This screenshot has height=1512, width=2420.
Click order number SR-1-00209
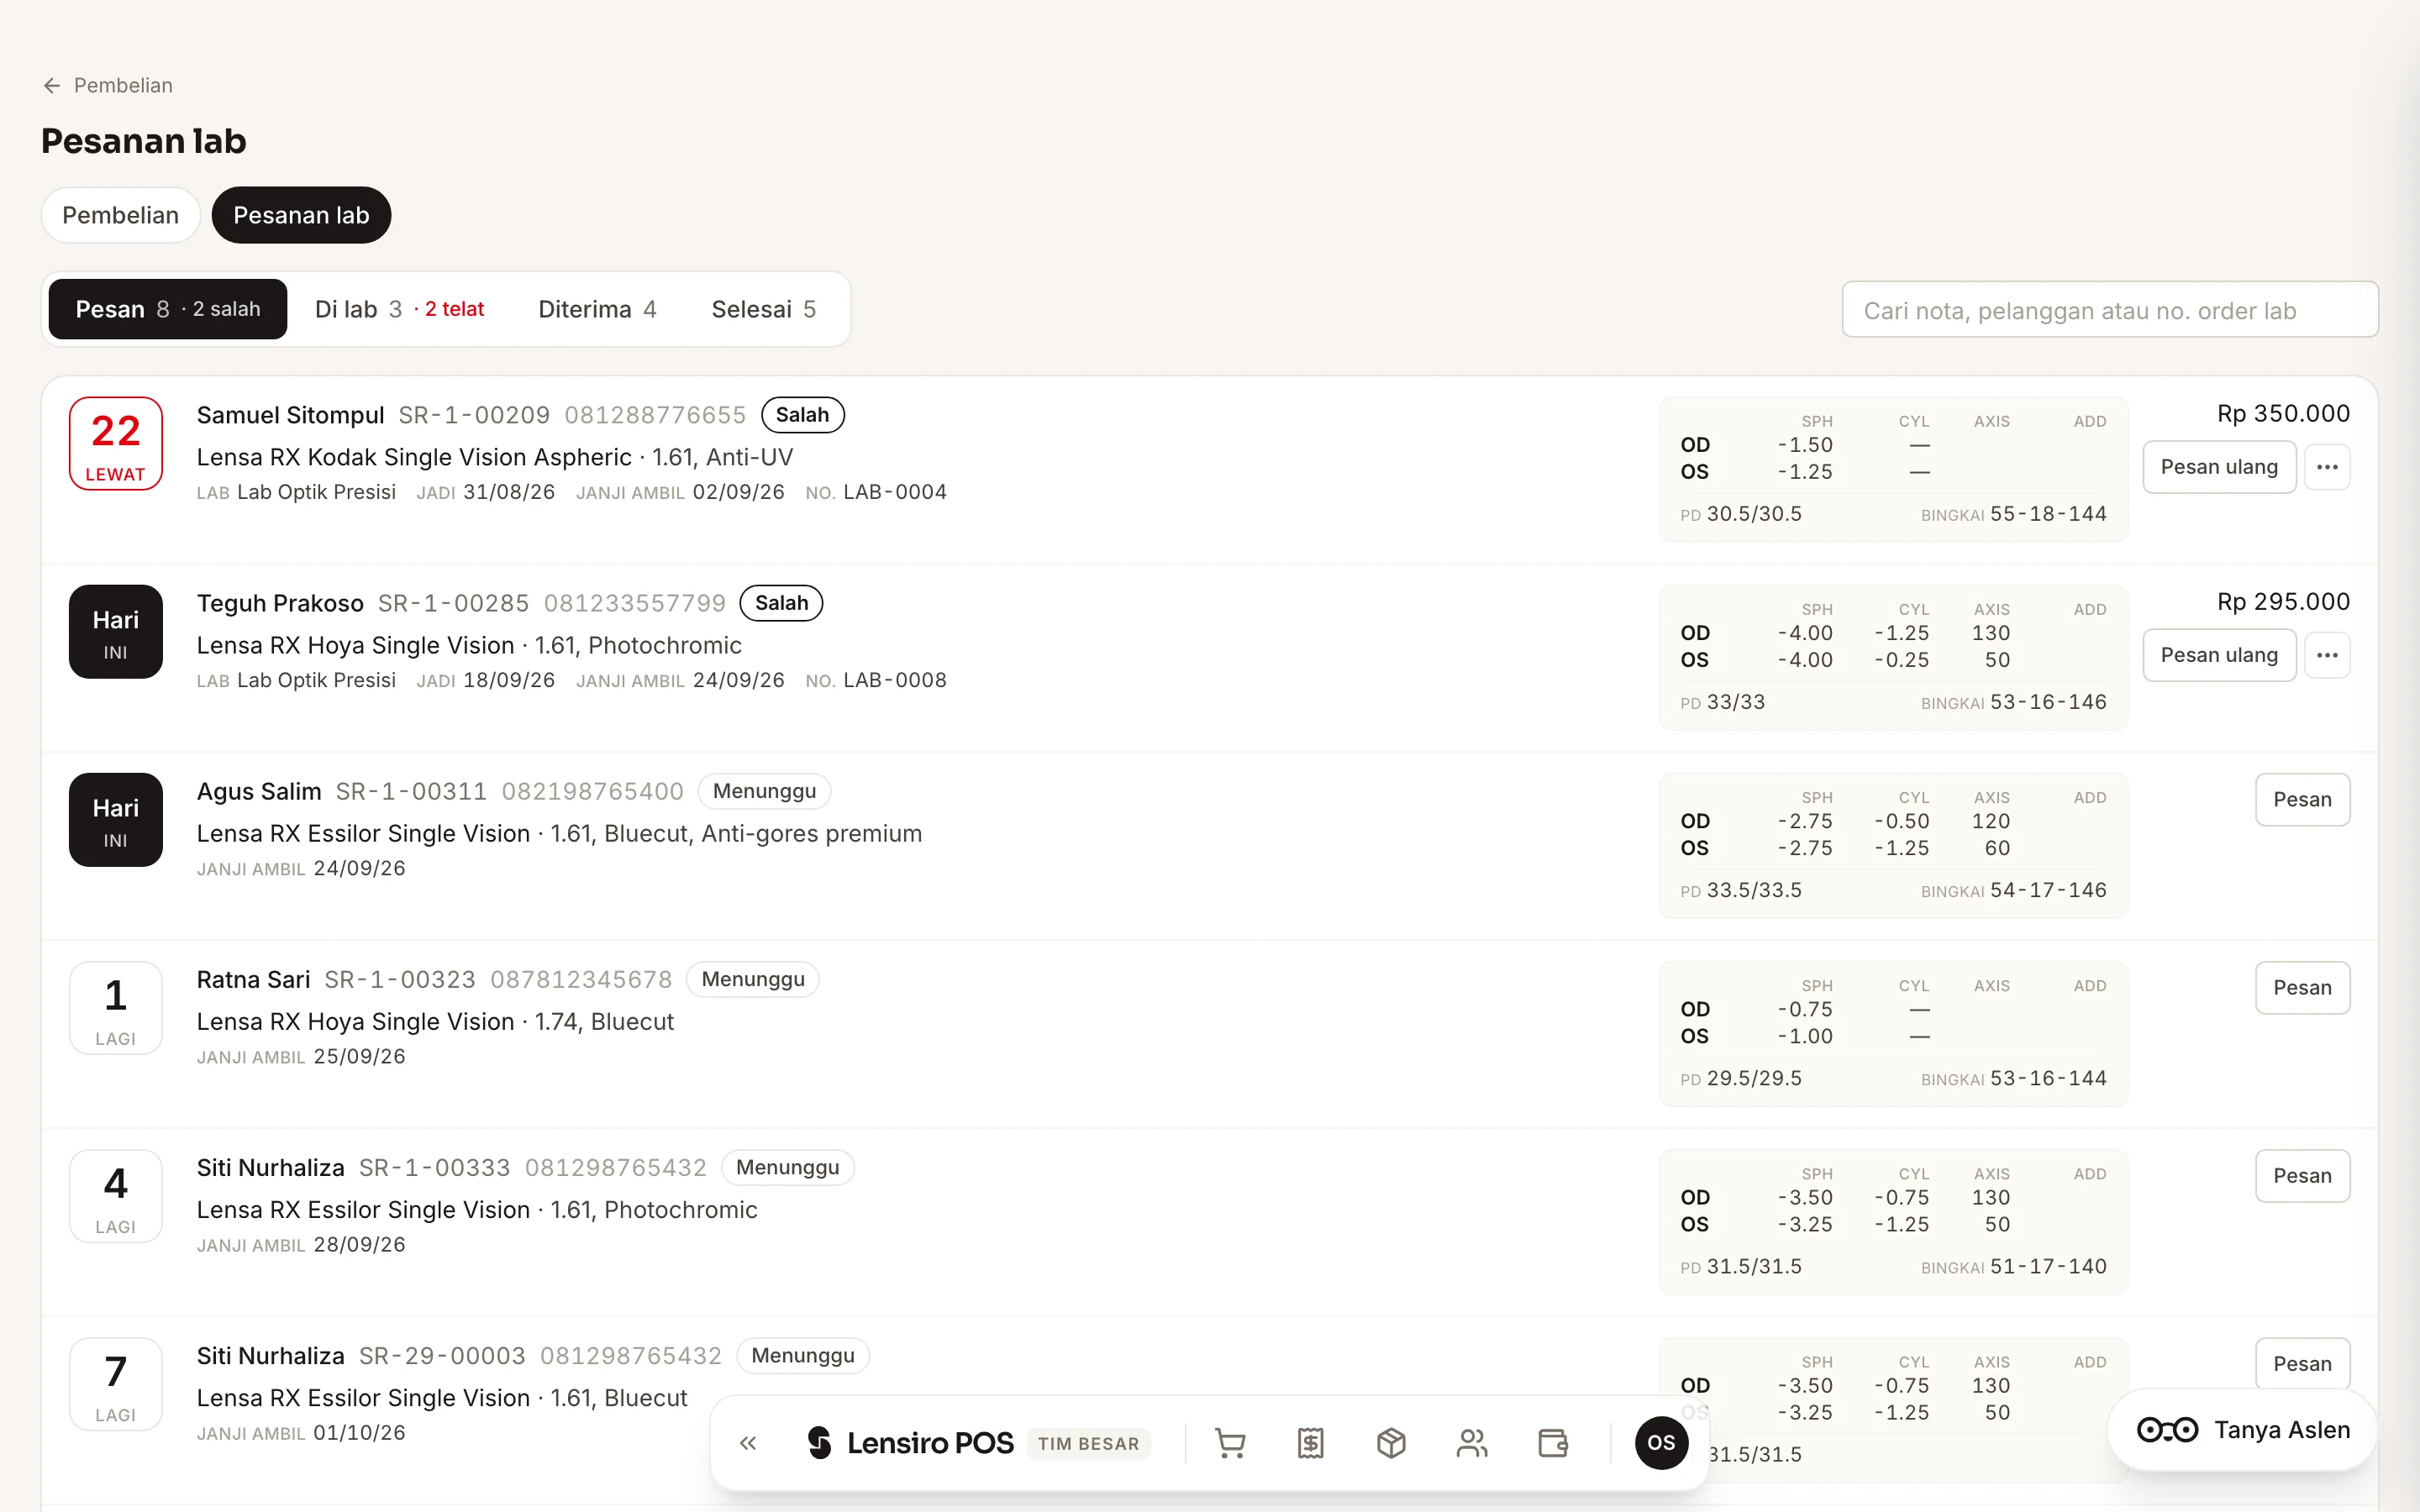tap(474, 415)
